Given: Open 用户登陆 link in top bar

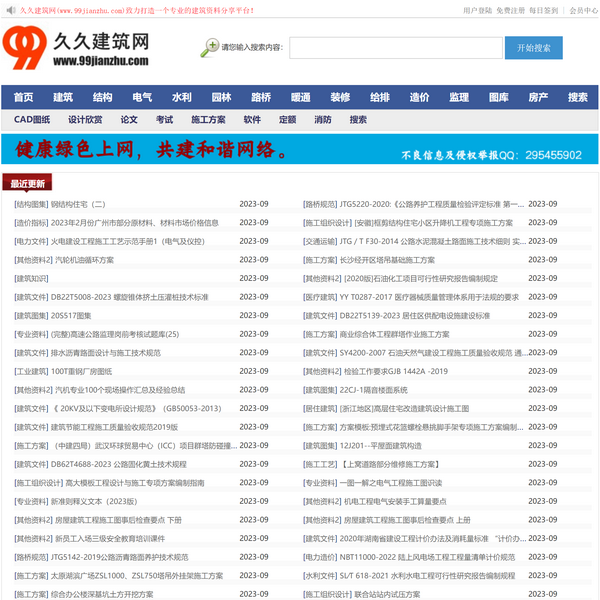Looking at the screenshot, I should (477, 11).
